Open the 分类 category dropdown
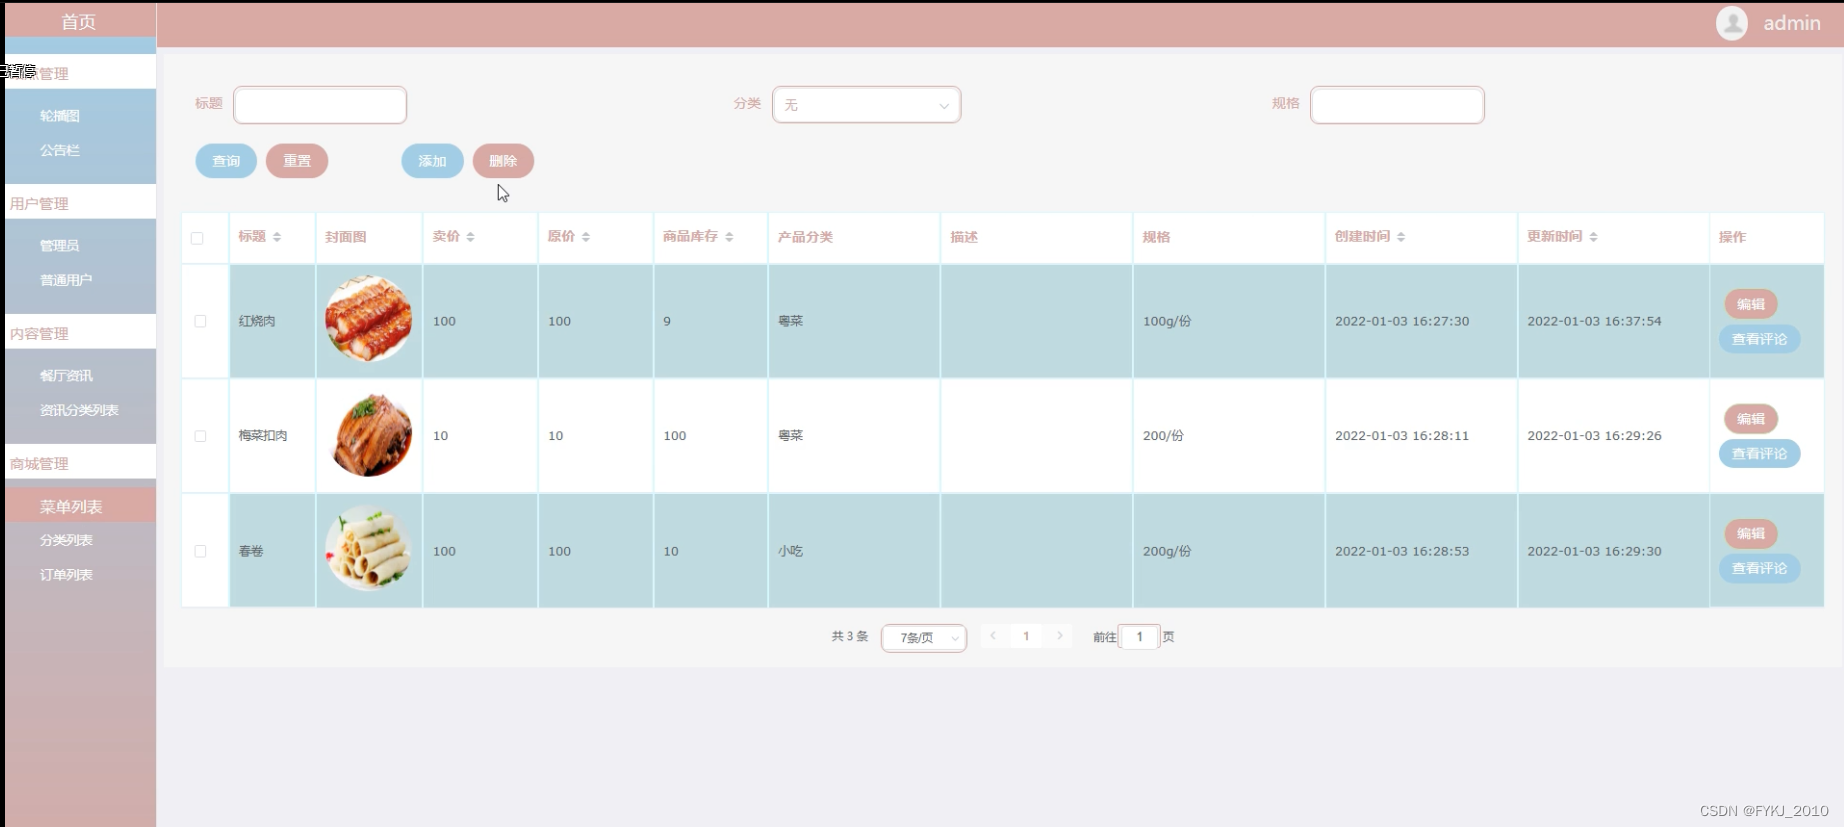Image resolution: width=1844 pixels, height=827 pixels. point(866,105)
